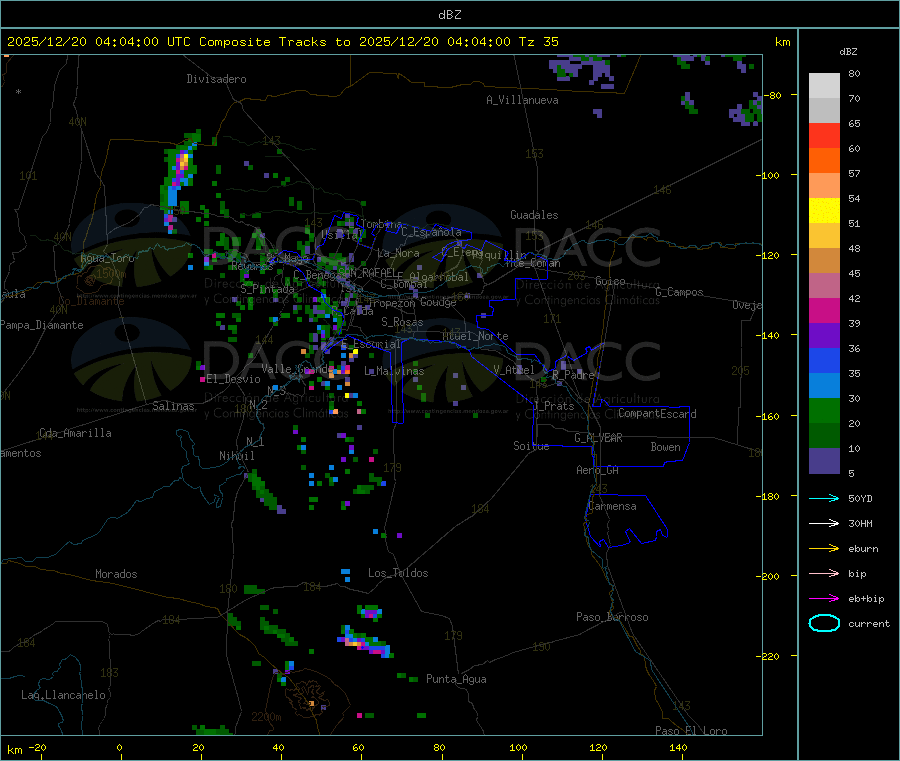
Task: Select the light gray 70 dBZ legend swatch
Action: [x=824, y=86]
